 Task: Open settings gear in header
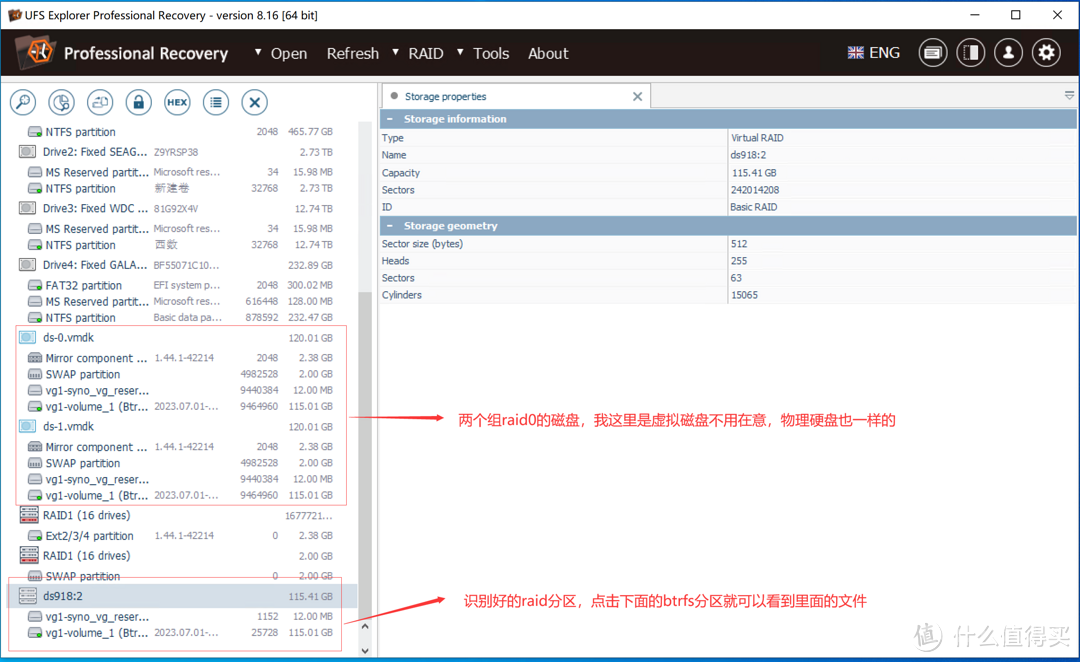click(1046, 53)
